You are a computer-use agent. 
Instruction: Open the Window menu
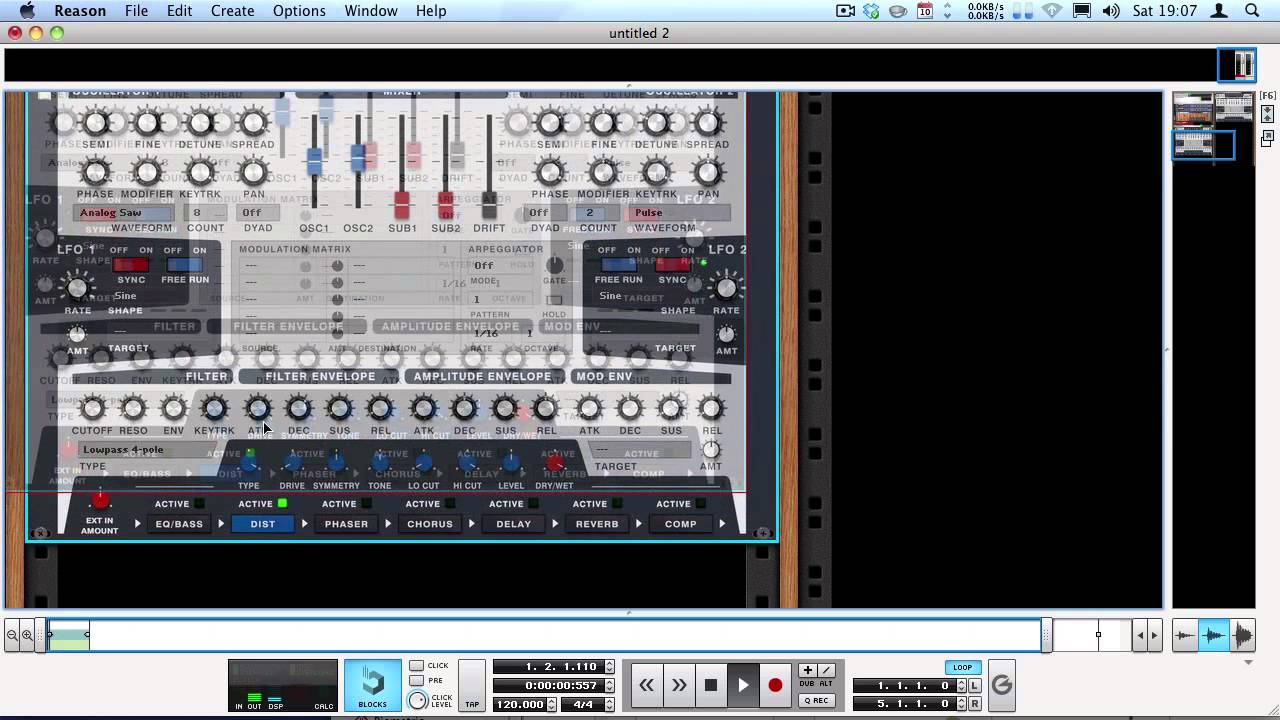(x=371, y=11)
